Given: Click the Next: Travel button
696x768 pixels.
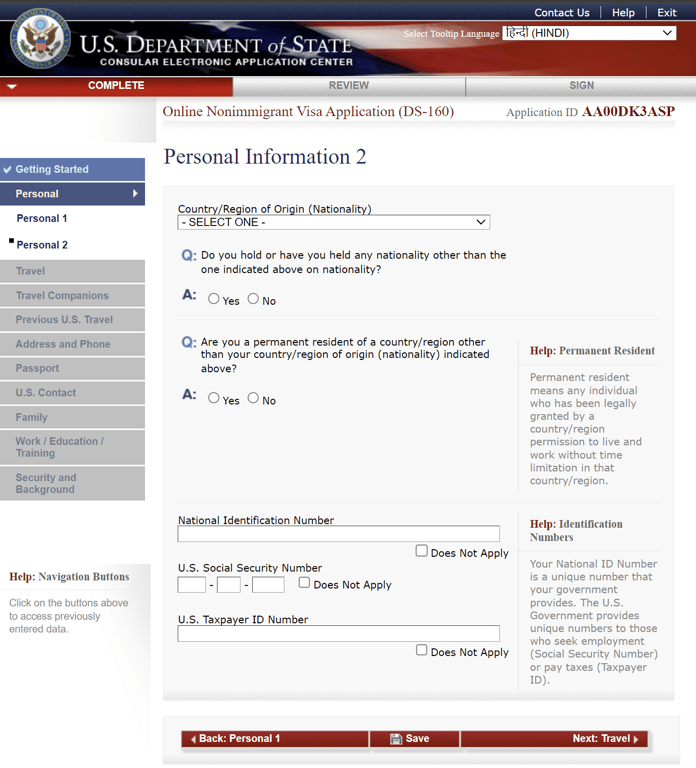Looking at the screenshot, I should (554, 739).
